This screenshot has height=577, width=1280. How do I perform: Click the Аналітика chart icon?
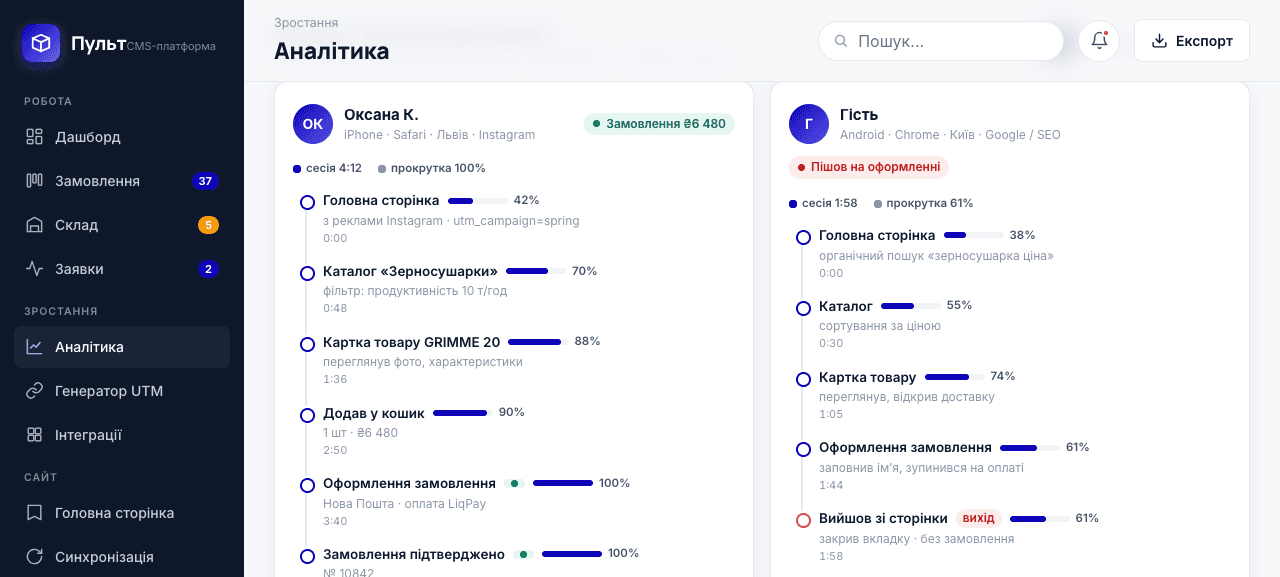(35, 347)
